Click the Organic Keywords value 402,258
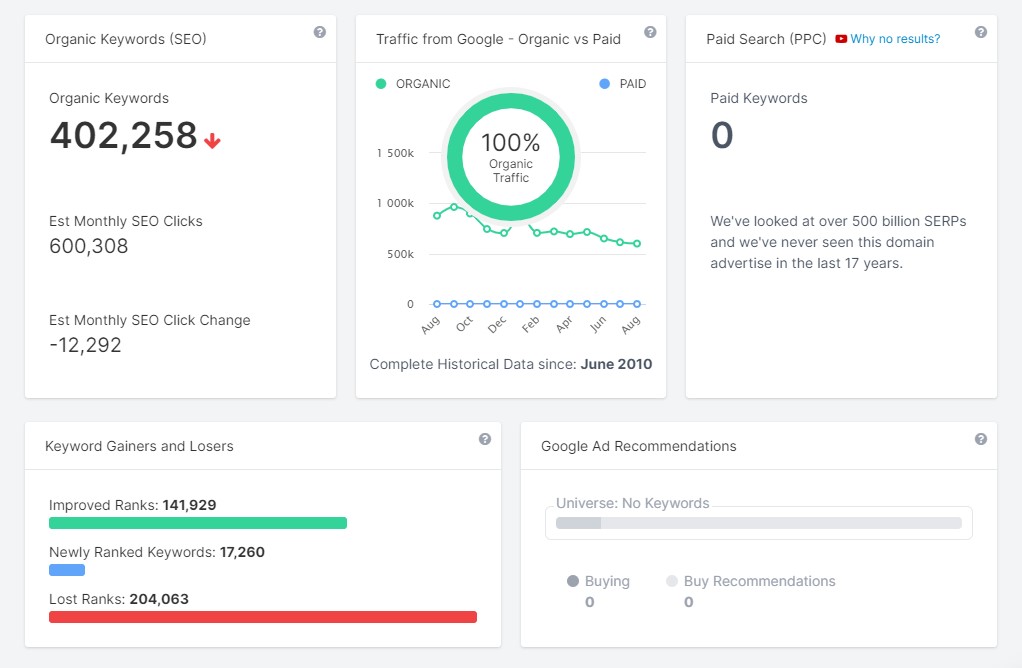Screen dimensions: 1022x668 tap(124, 136)
